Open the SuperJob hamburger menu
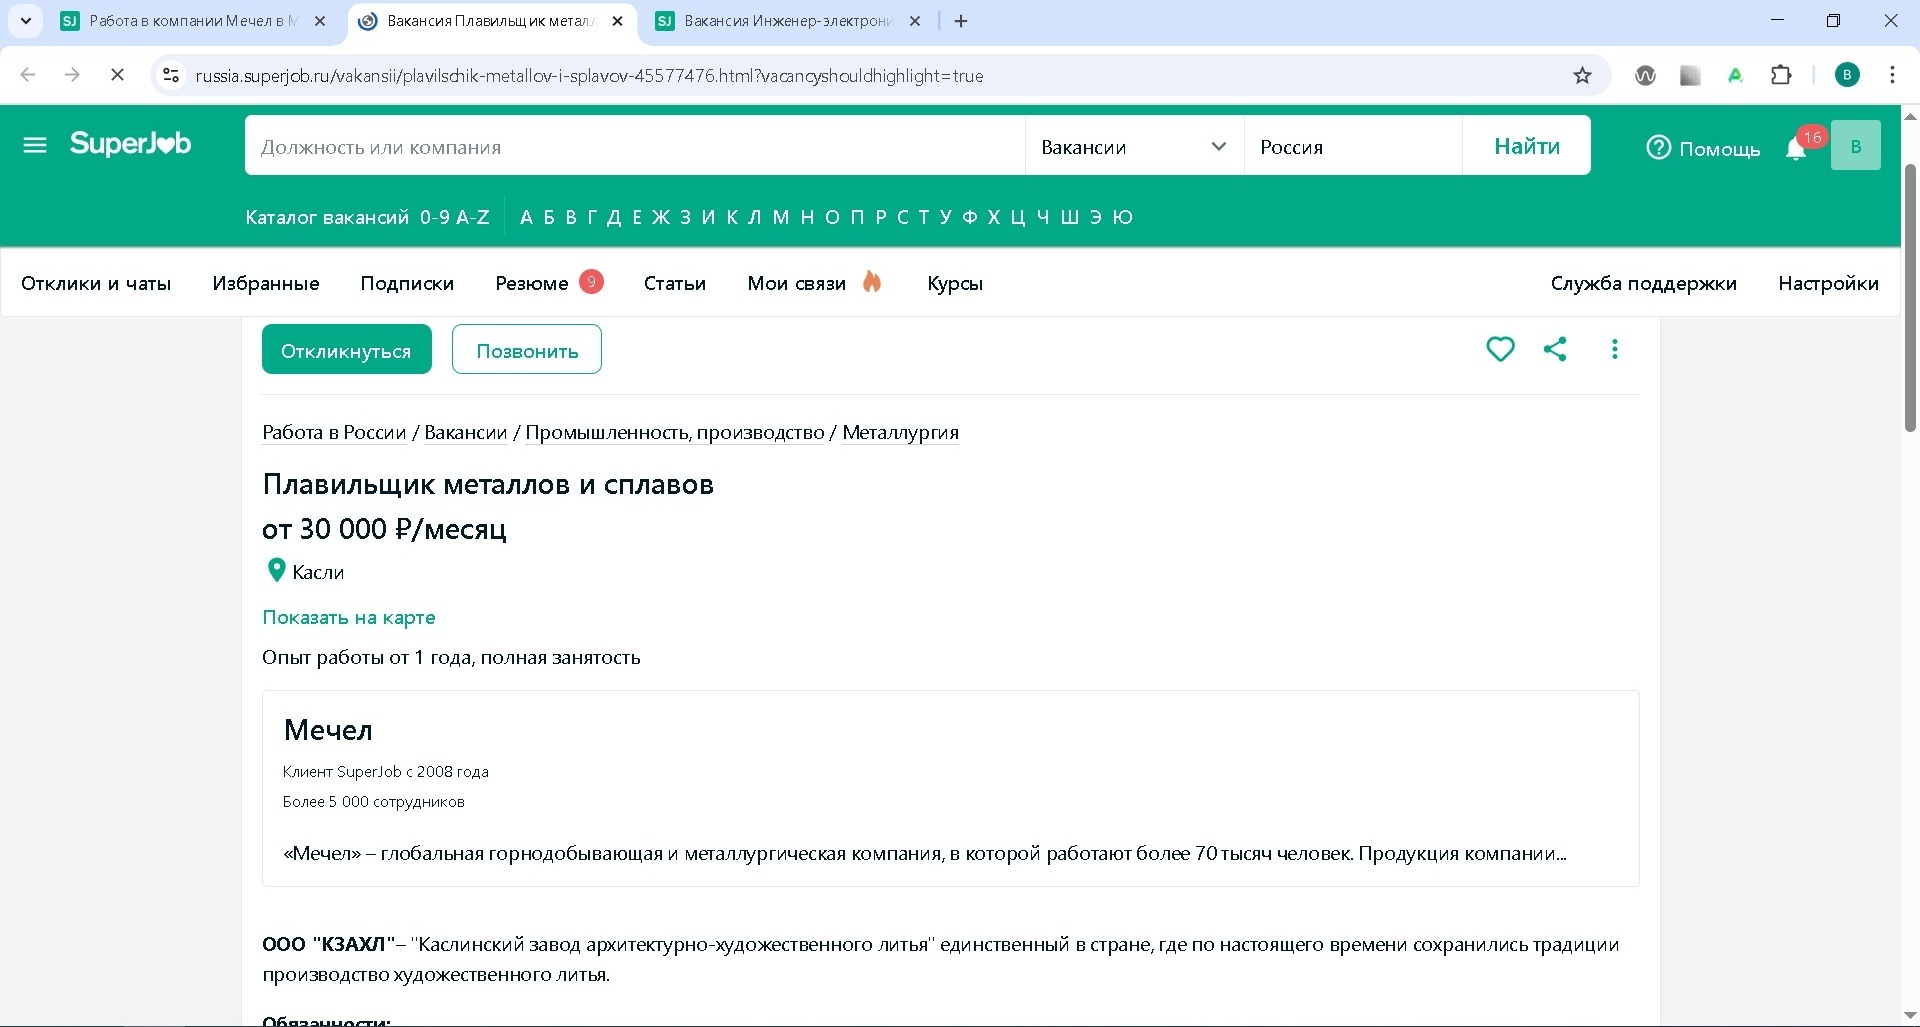This screenshot has height=1027, width=1920. click(x=35, y=146)
